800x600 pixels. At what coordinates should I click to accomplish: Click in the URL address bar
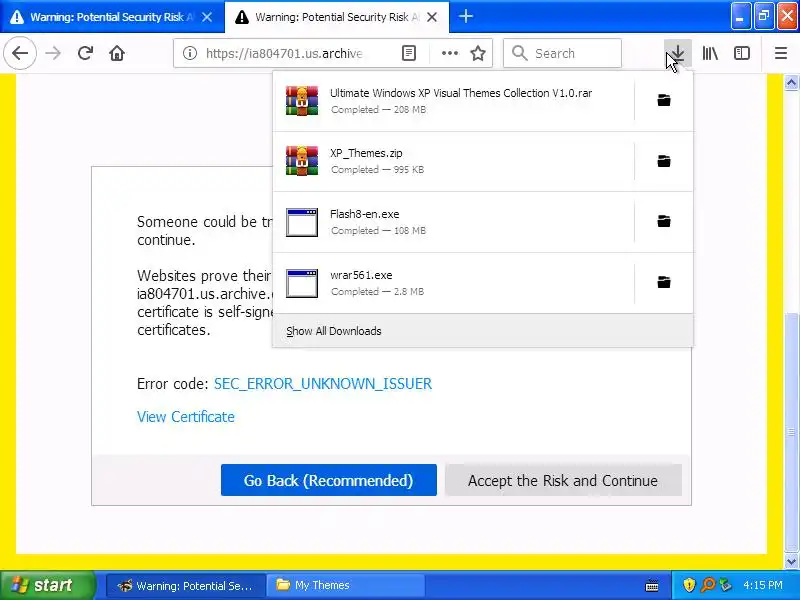tap(284, 53)
